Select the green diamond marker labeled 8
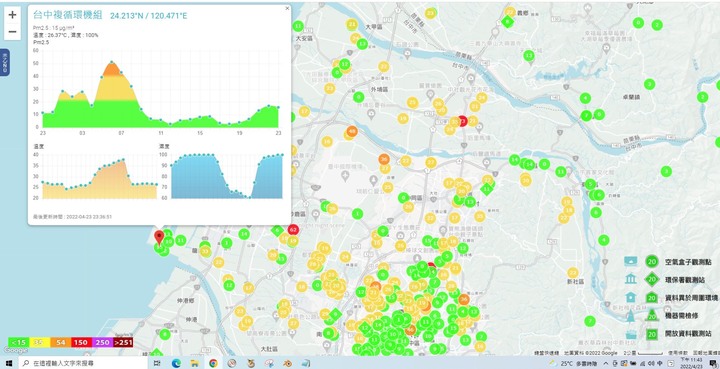The height and width of the screenshot is (369, 720). (x=507, y=21)
